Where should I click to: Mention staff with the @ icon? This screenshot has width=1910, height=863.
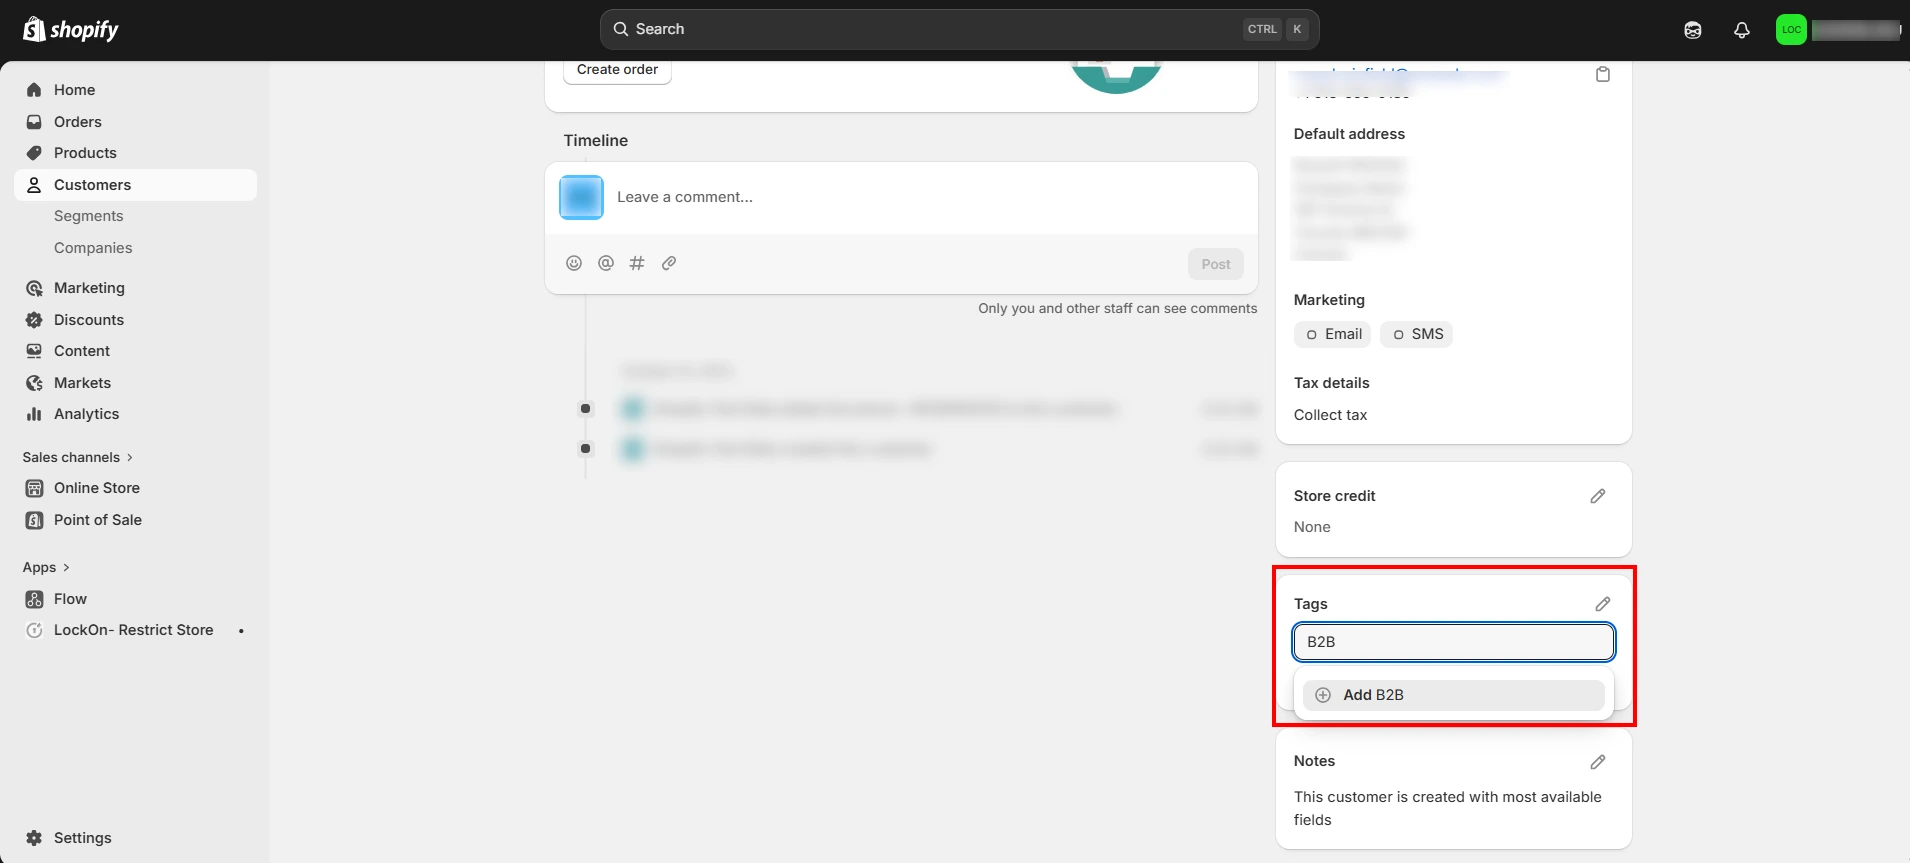click(x=606, y=263)
